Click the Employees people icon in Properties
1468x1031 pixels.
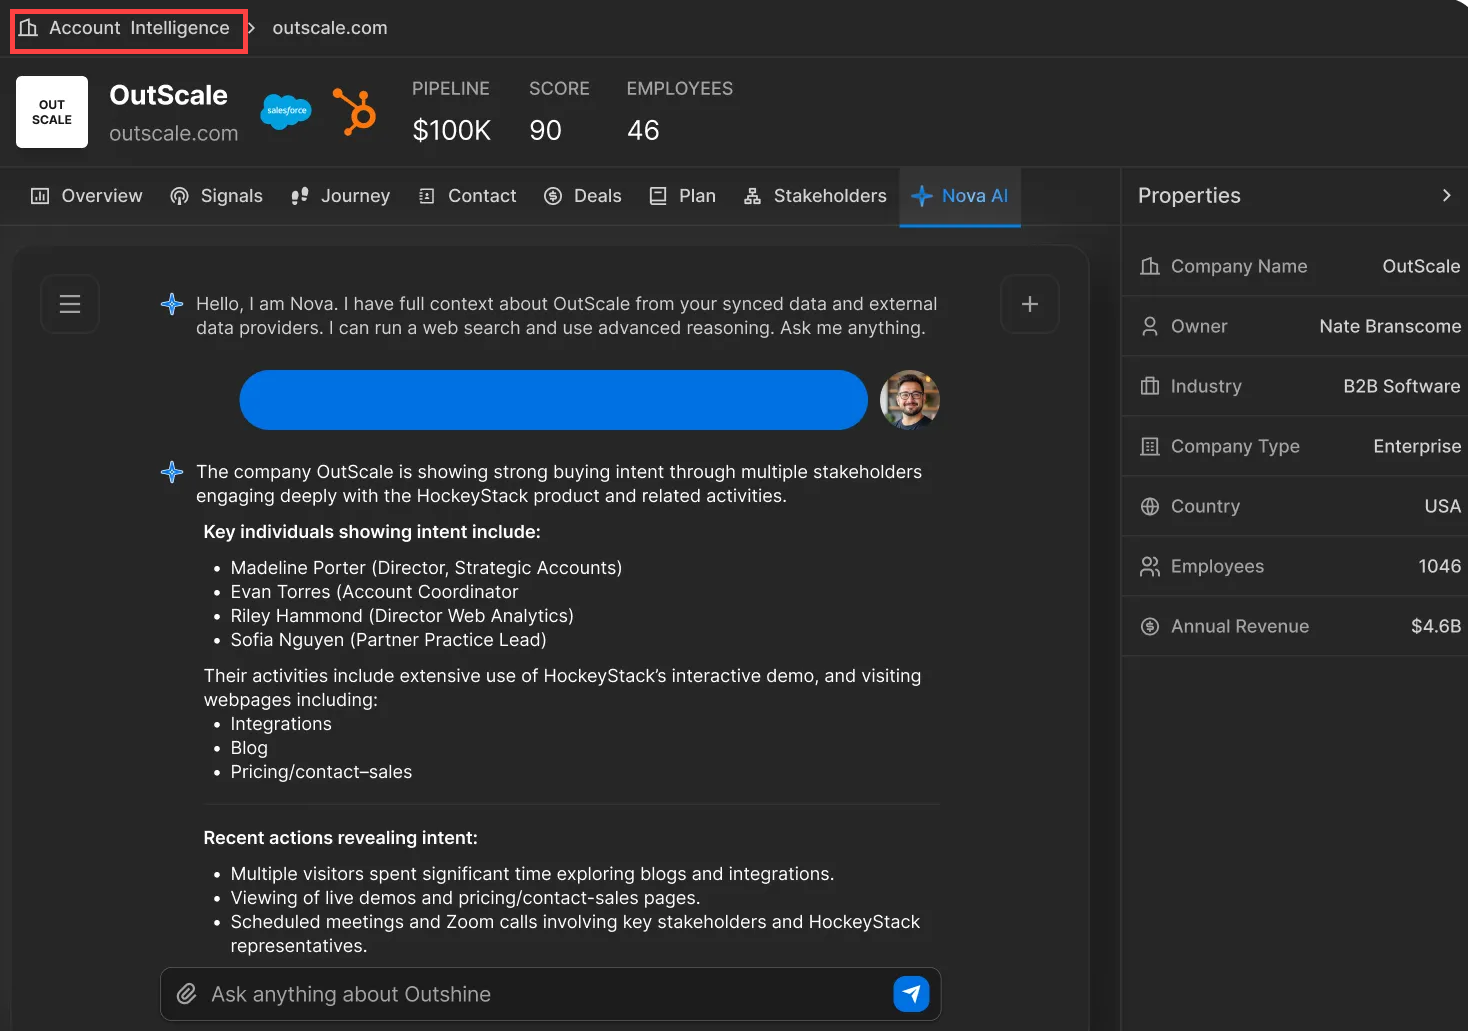[x=1150, y=566]
